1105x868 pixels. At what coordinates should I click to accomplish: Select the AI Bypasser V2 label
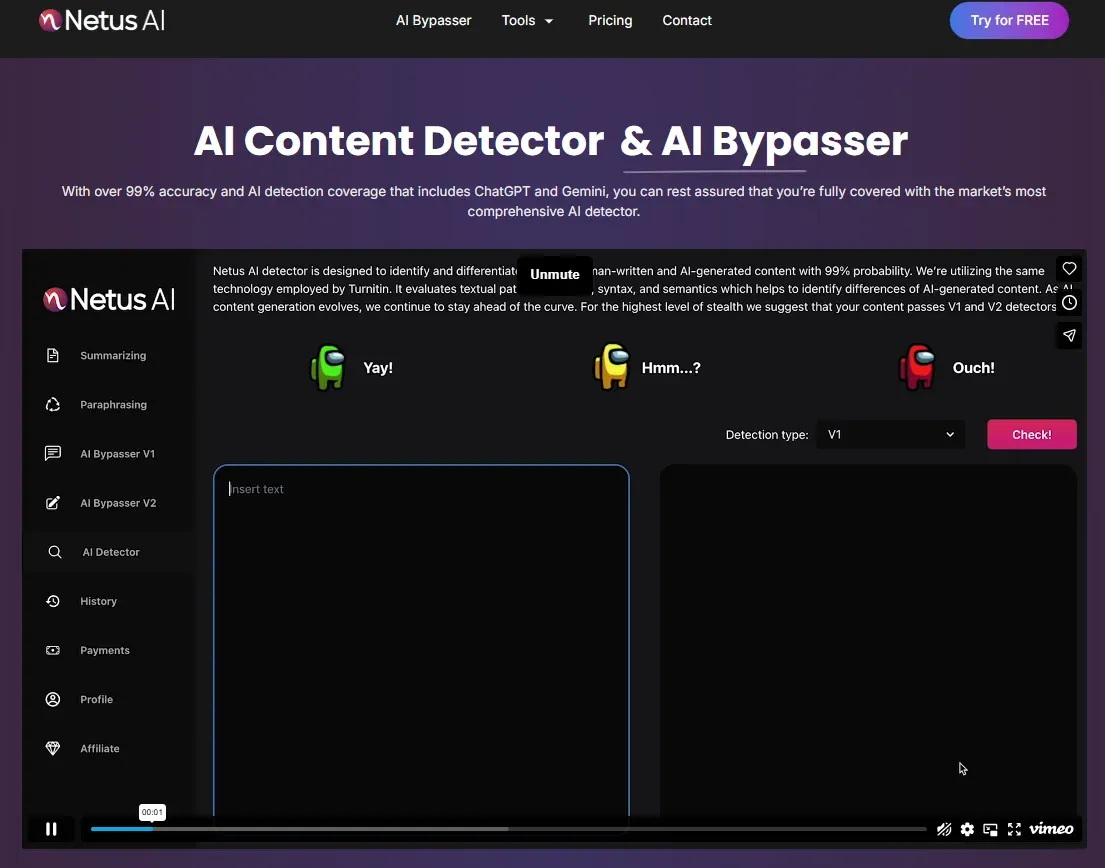118,503
